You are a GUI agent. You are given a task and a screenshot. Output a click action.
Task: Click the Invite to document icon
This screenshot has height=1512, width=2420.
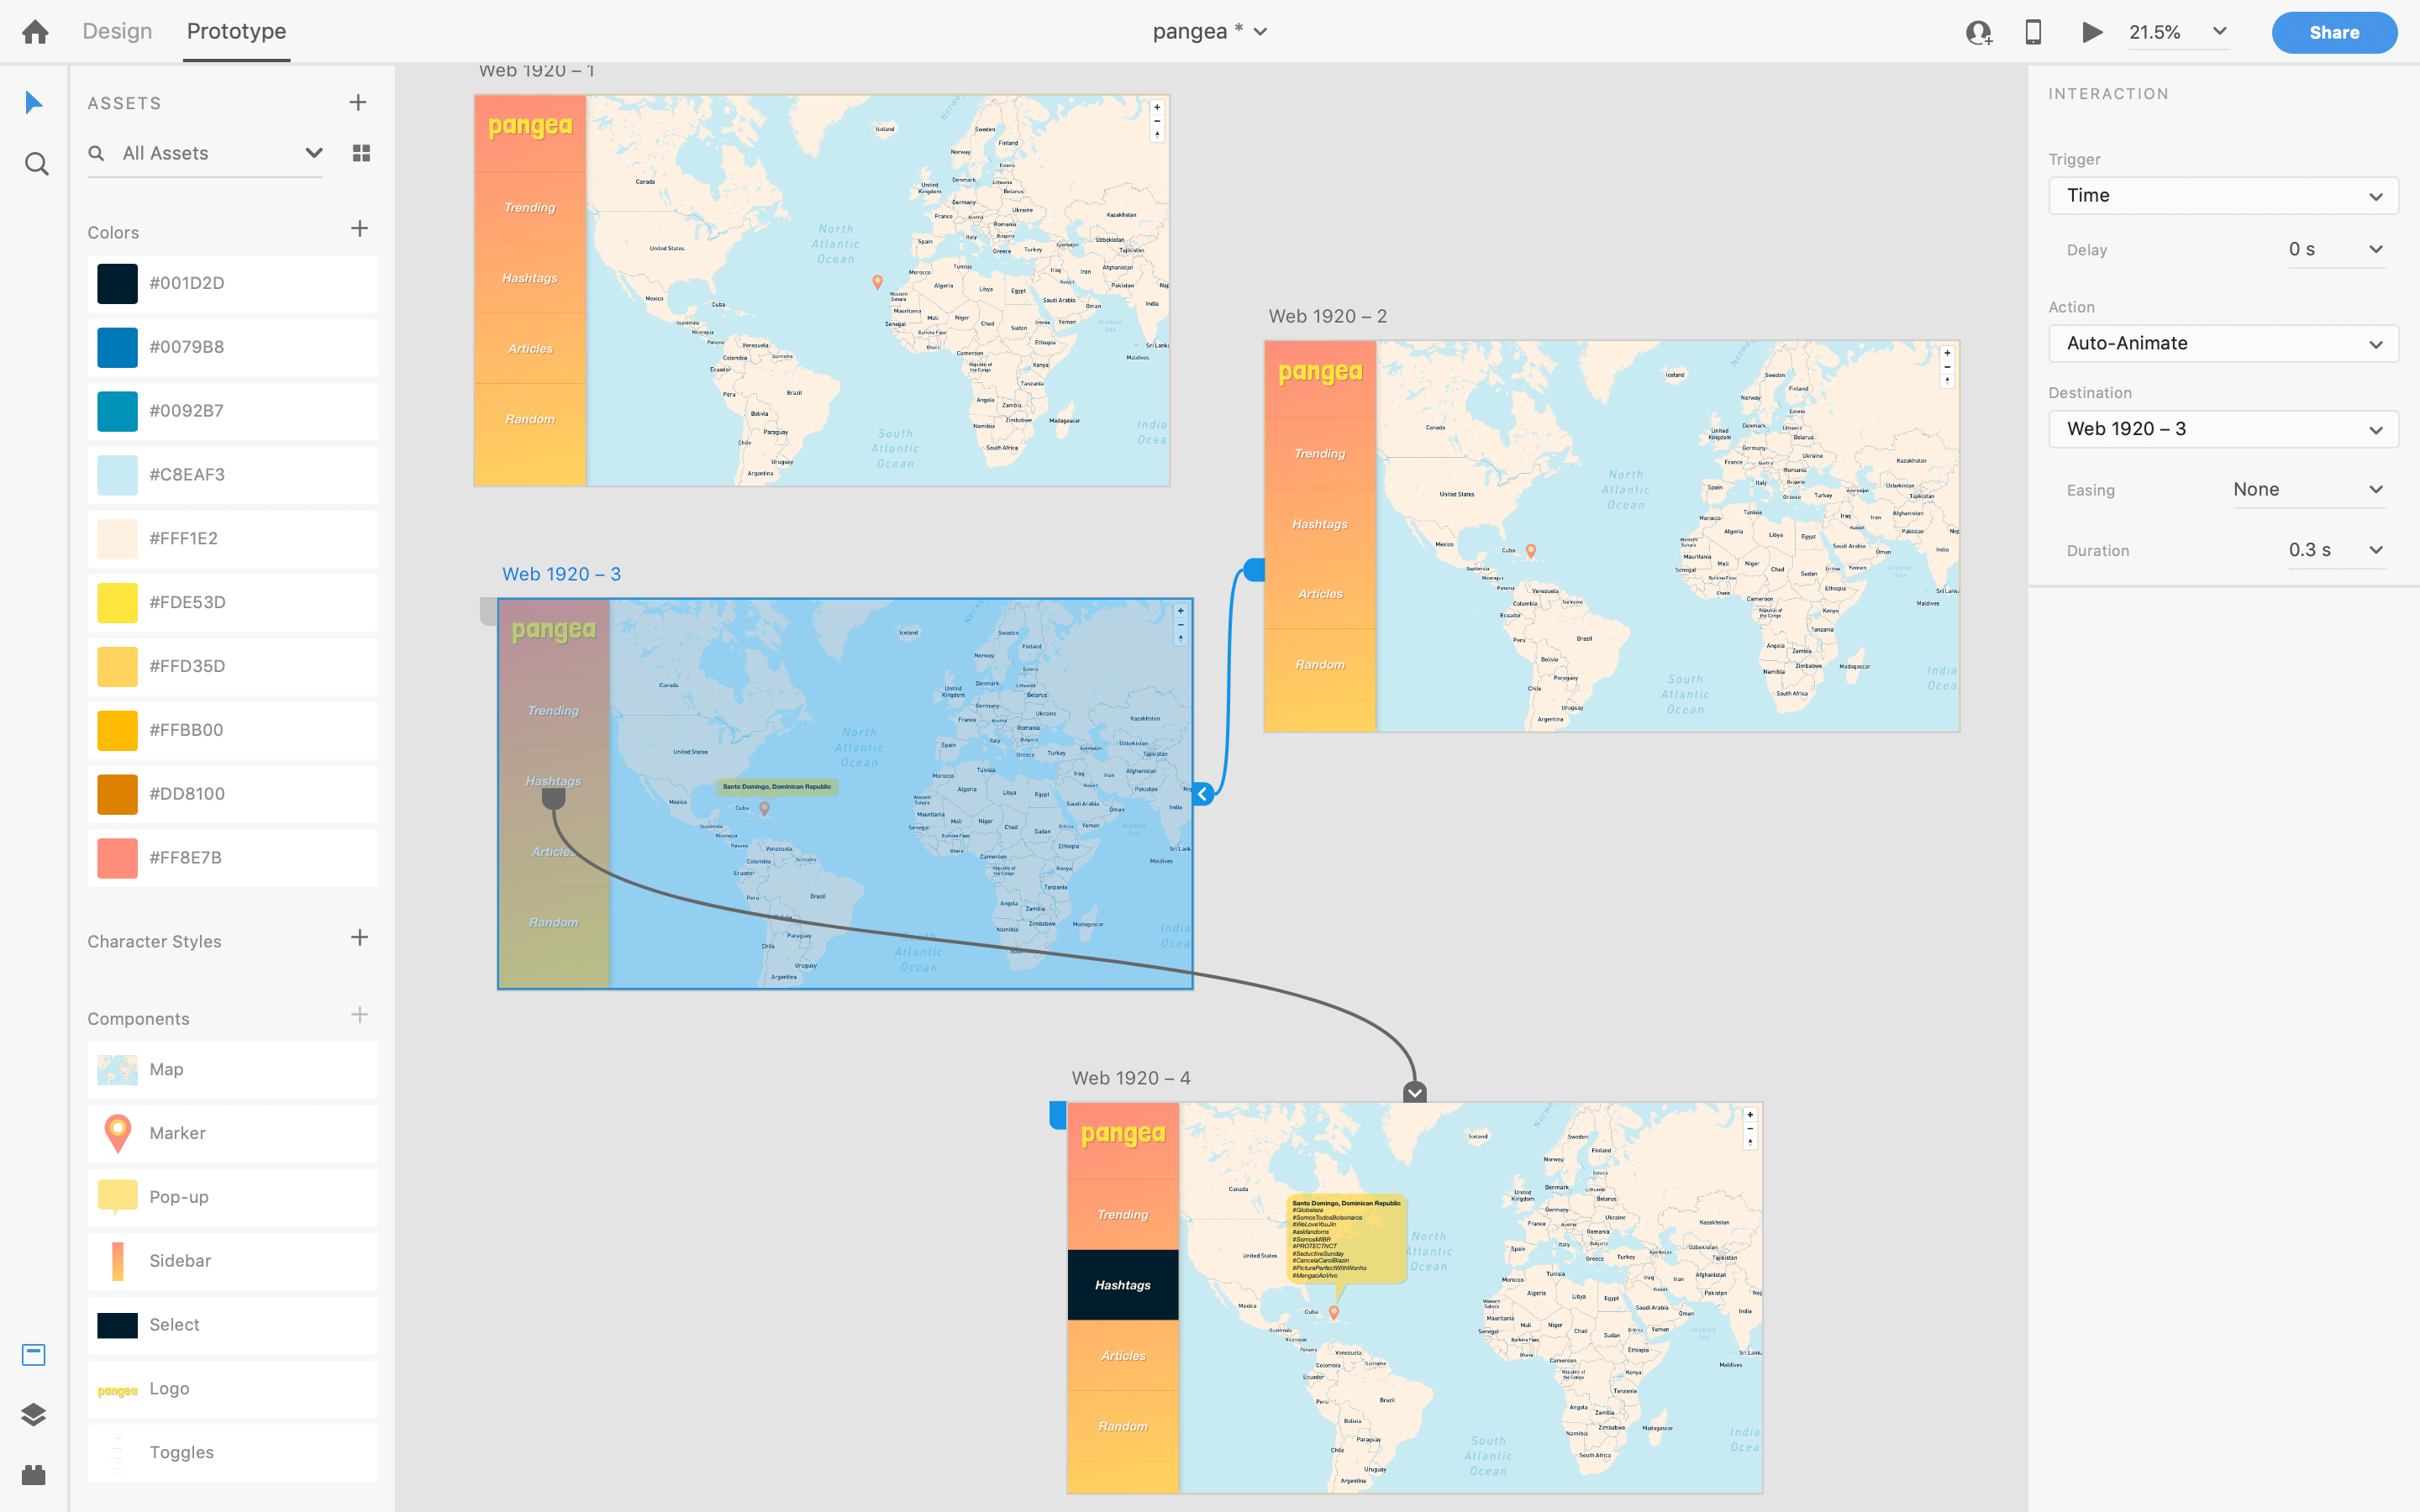pos(1978,32)
